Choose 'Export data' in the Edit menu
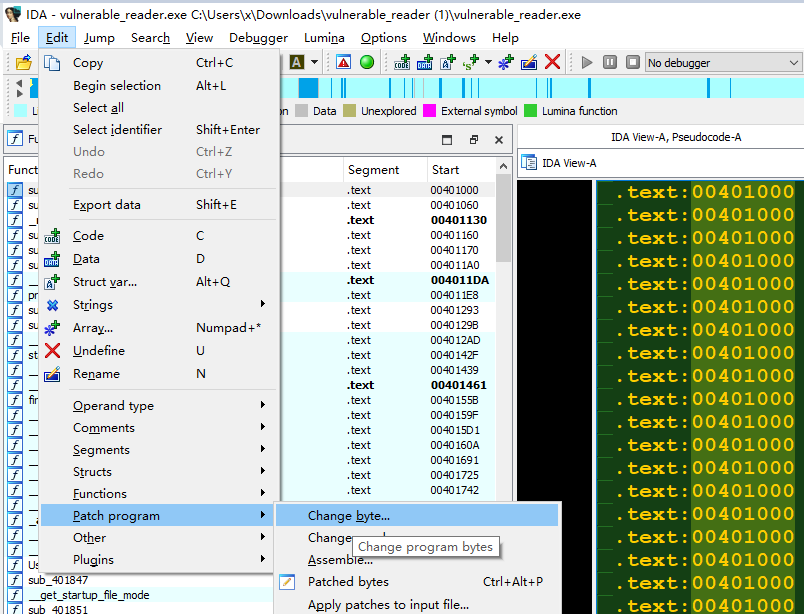The height and width of the screenshot is (614, 804). 160,205
